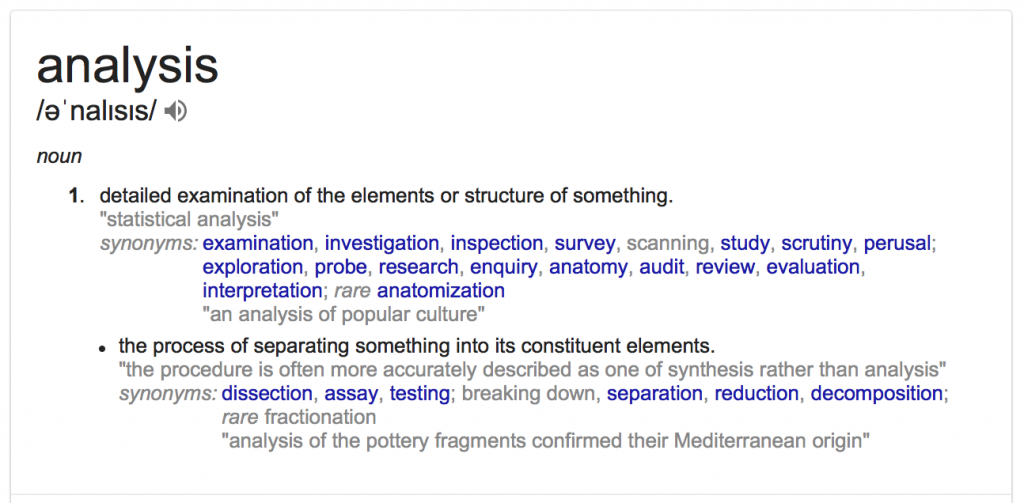Viewport: 1024px width, 503px height.
Task: Follow the "enquiry" synonym link
Action: click(x=504, y=267)
